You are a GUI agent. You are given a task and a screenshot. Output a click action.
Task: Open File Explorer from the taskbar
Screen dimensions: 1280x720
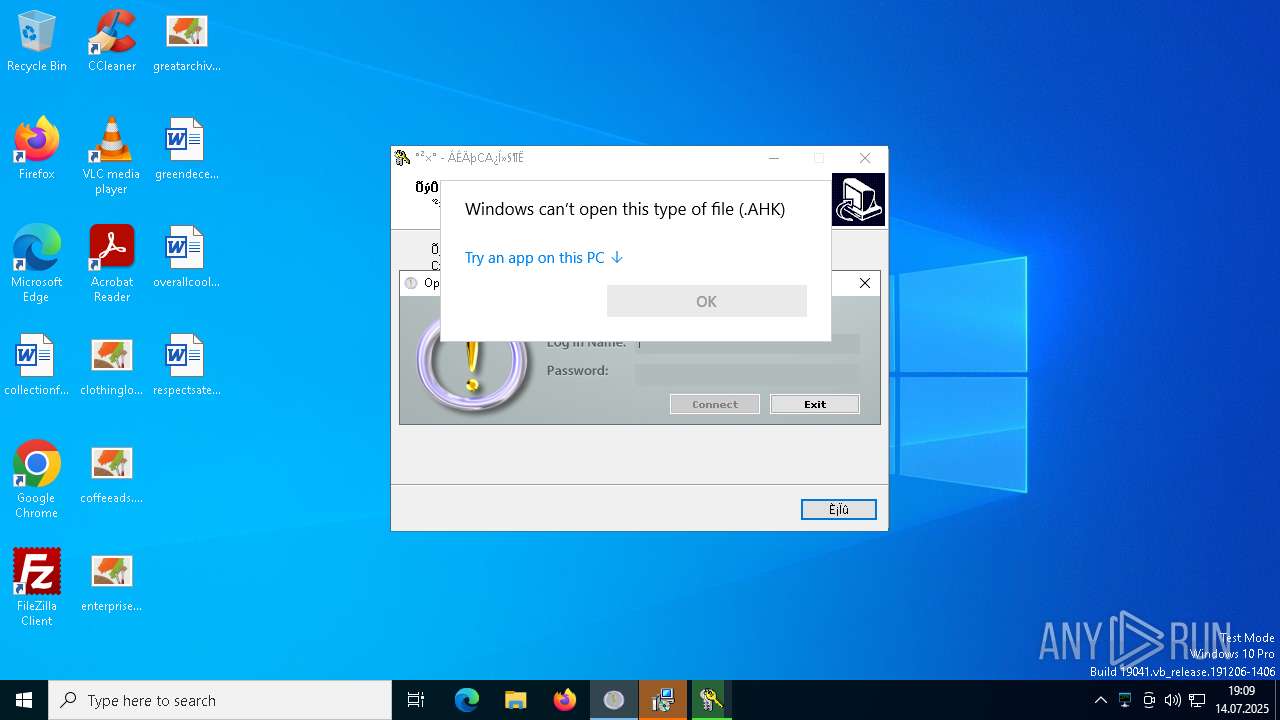coord(516,700)
